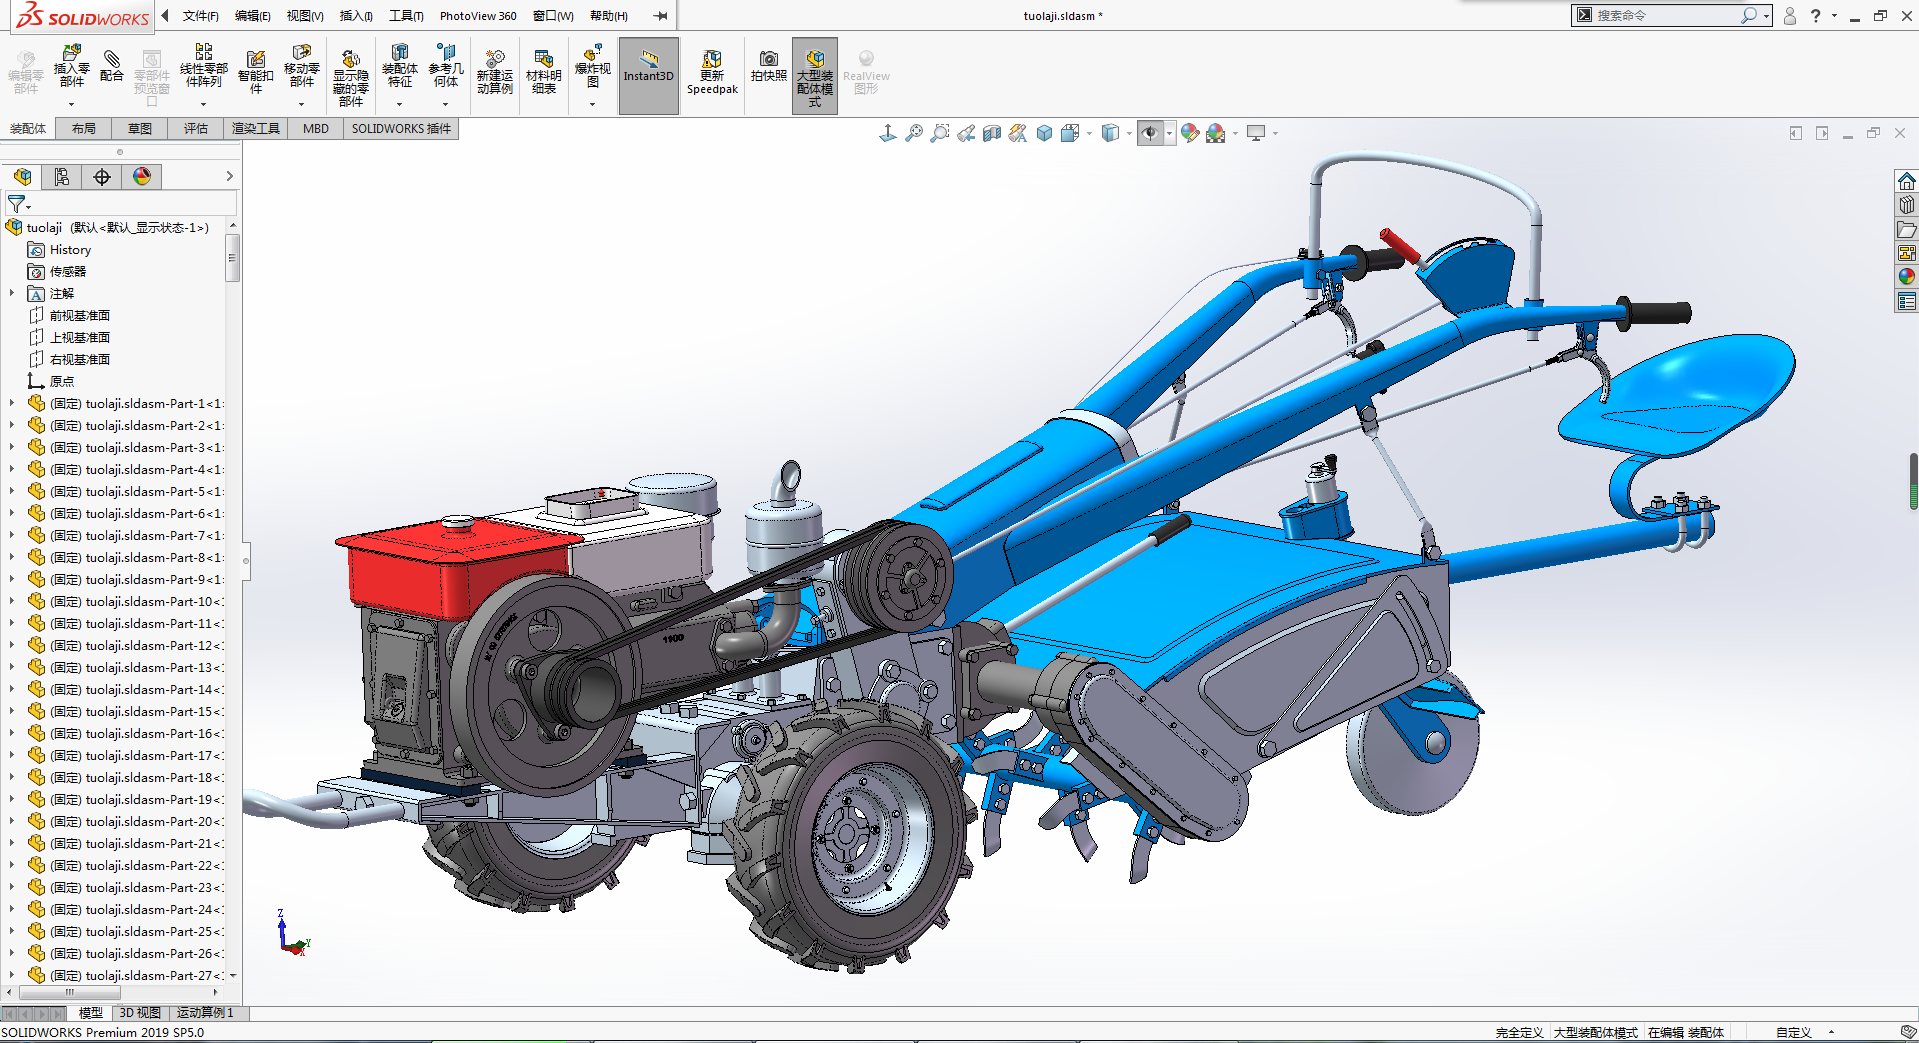Expand the 注解 (Annotations) tree node
1919x1043 pixels.
pyautogui.click(x=12, y=294)
